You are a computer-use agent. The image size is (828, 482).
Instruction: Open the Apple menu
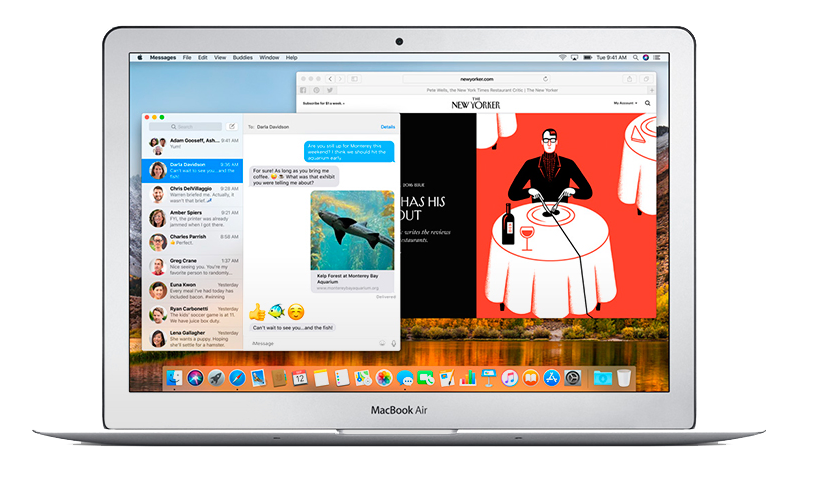click(x=139, y=58)
